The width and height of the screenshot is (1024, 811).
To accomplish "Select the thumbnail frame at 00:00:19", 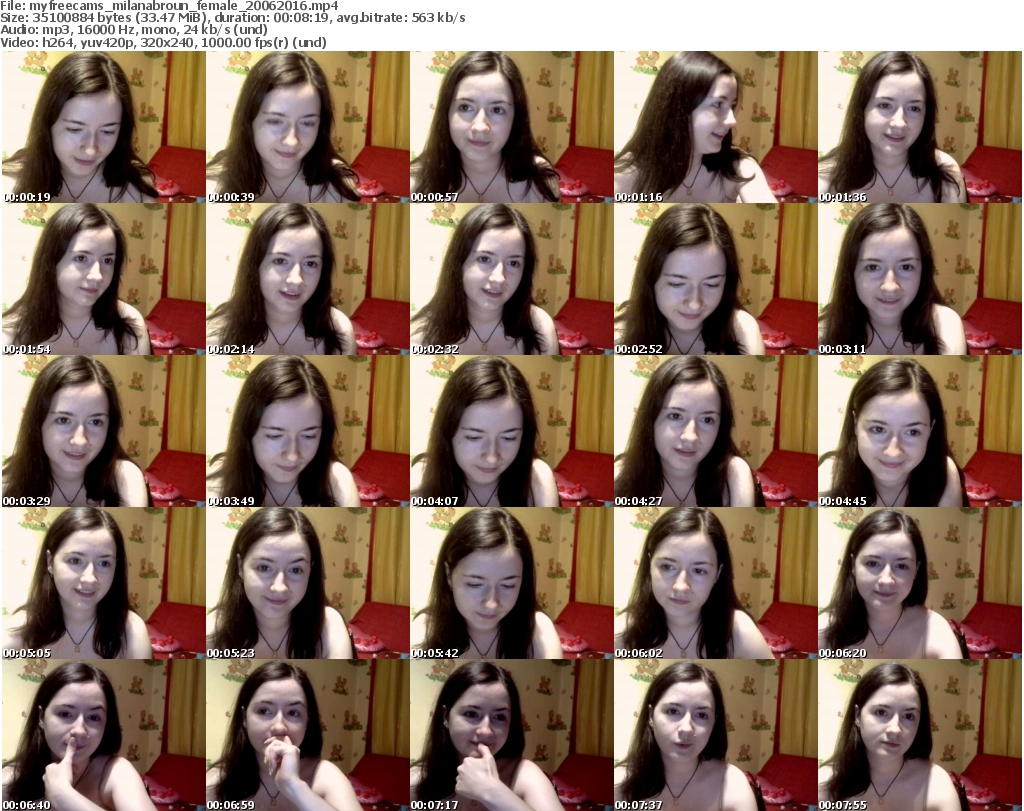I will pyautogui.click(x=104, y=127).
